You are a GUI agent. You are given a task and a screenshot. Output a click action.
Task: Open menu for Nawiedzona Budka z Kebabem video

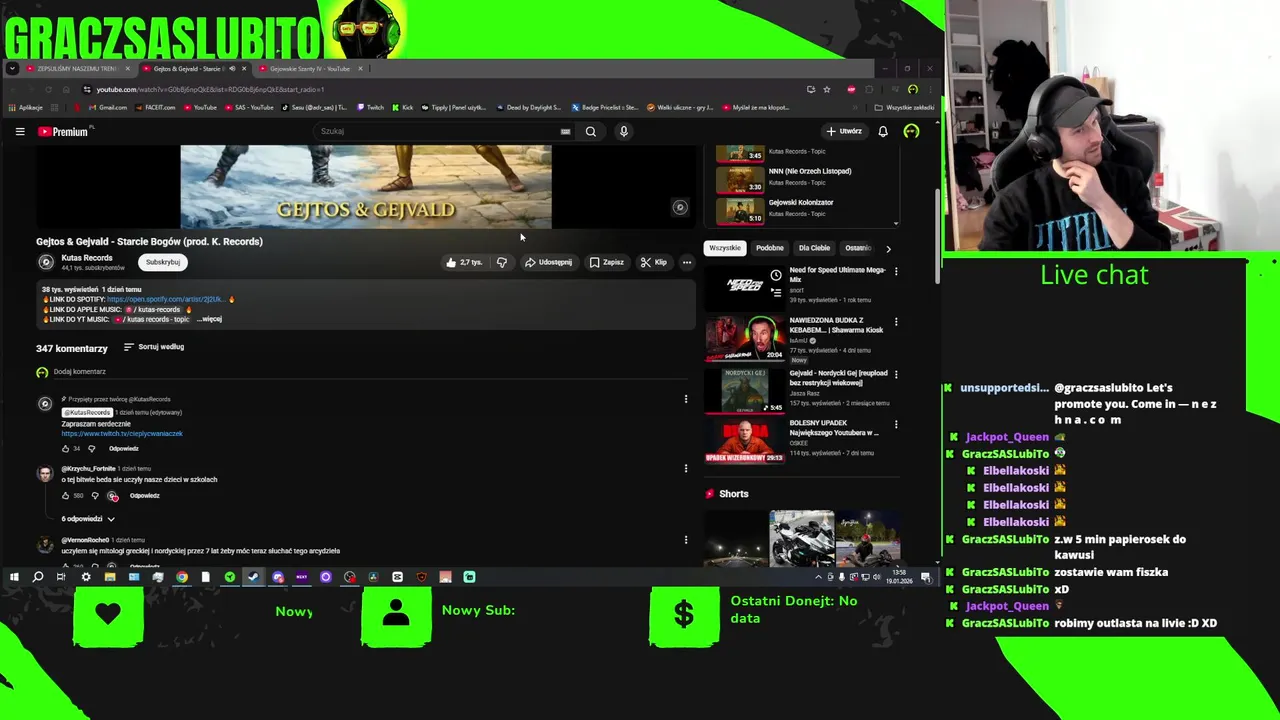pyautogui.click(x=896, y=322)
